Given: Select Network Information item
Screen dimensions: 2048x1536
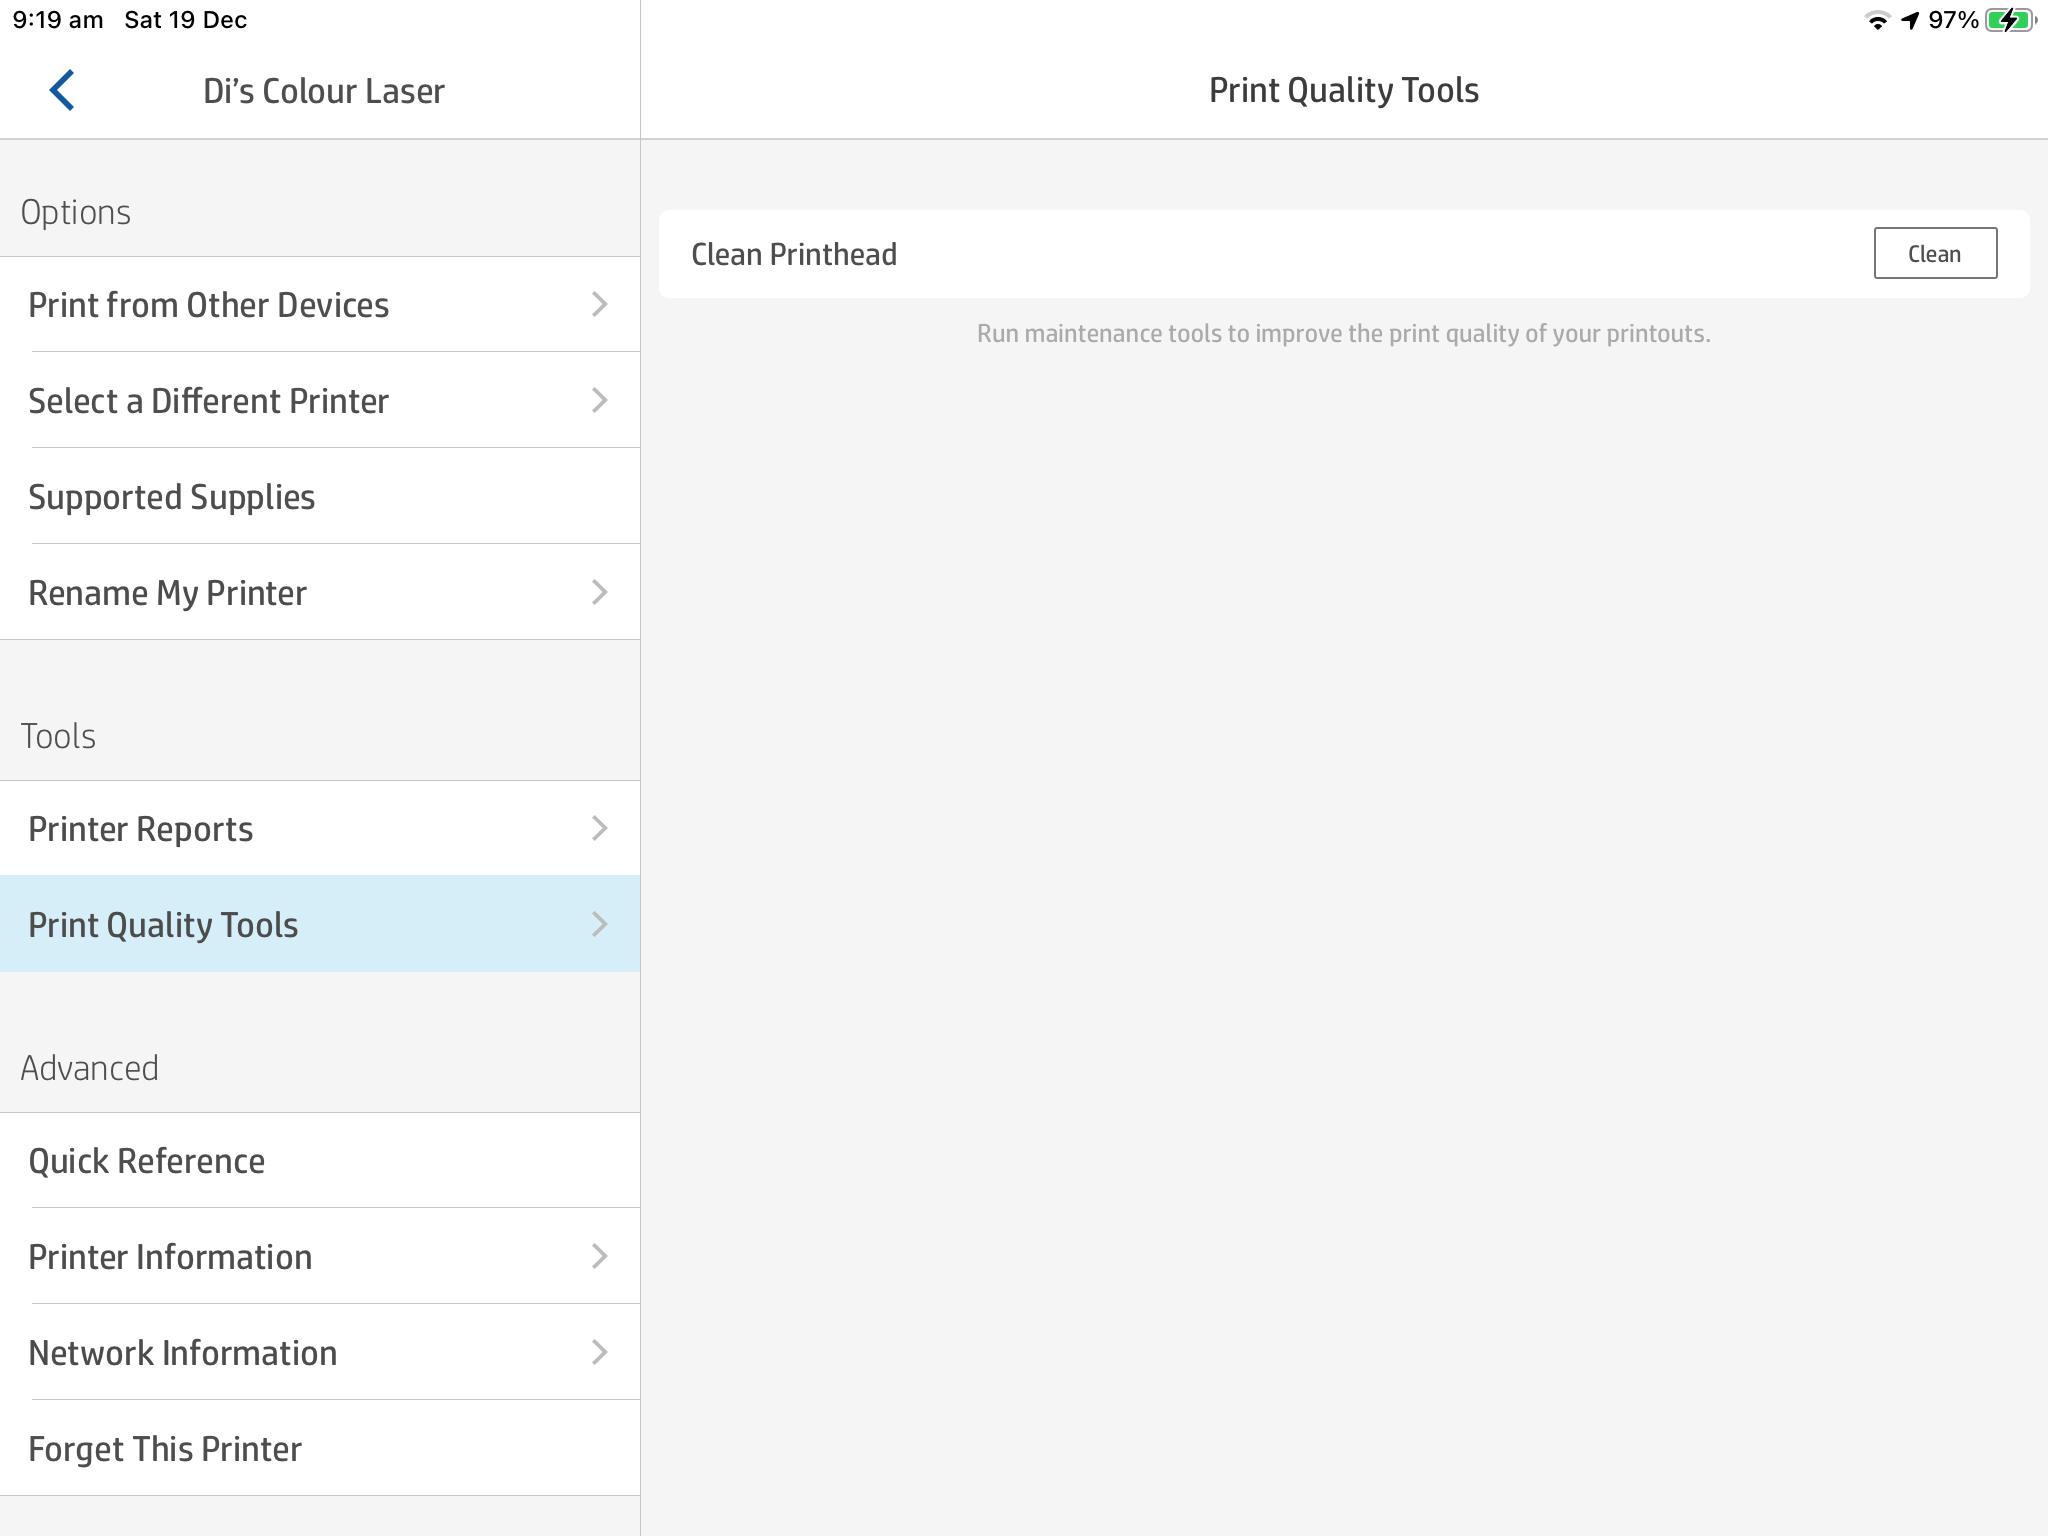Looking at the screenshot, I should point(183,1353).
